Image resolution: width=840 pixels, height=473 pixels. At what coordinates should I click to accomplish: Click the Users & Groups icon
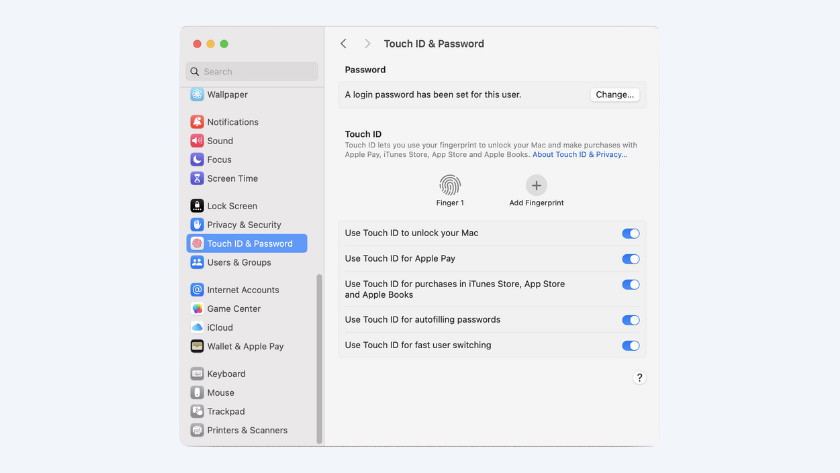(x=197, y=262)
